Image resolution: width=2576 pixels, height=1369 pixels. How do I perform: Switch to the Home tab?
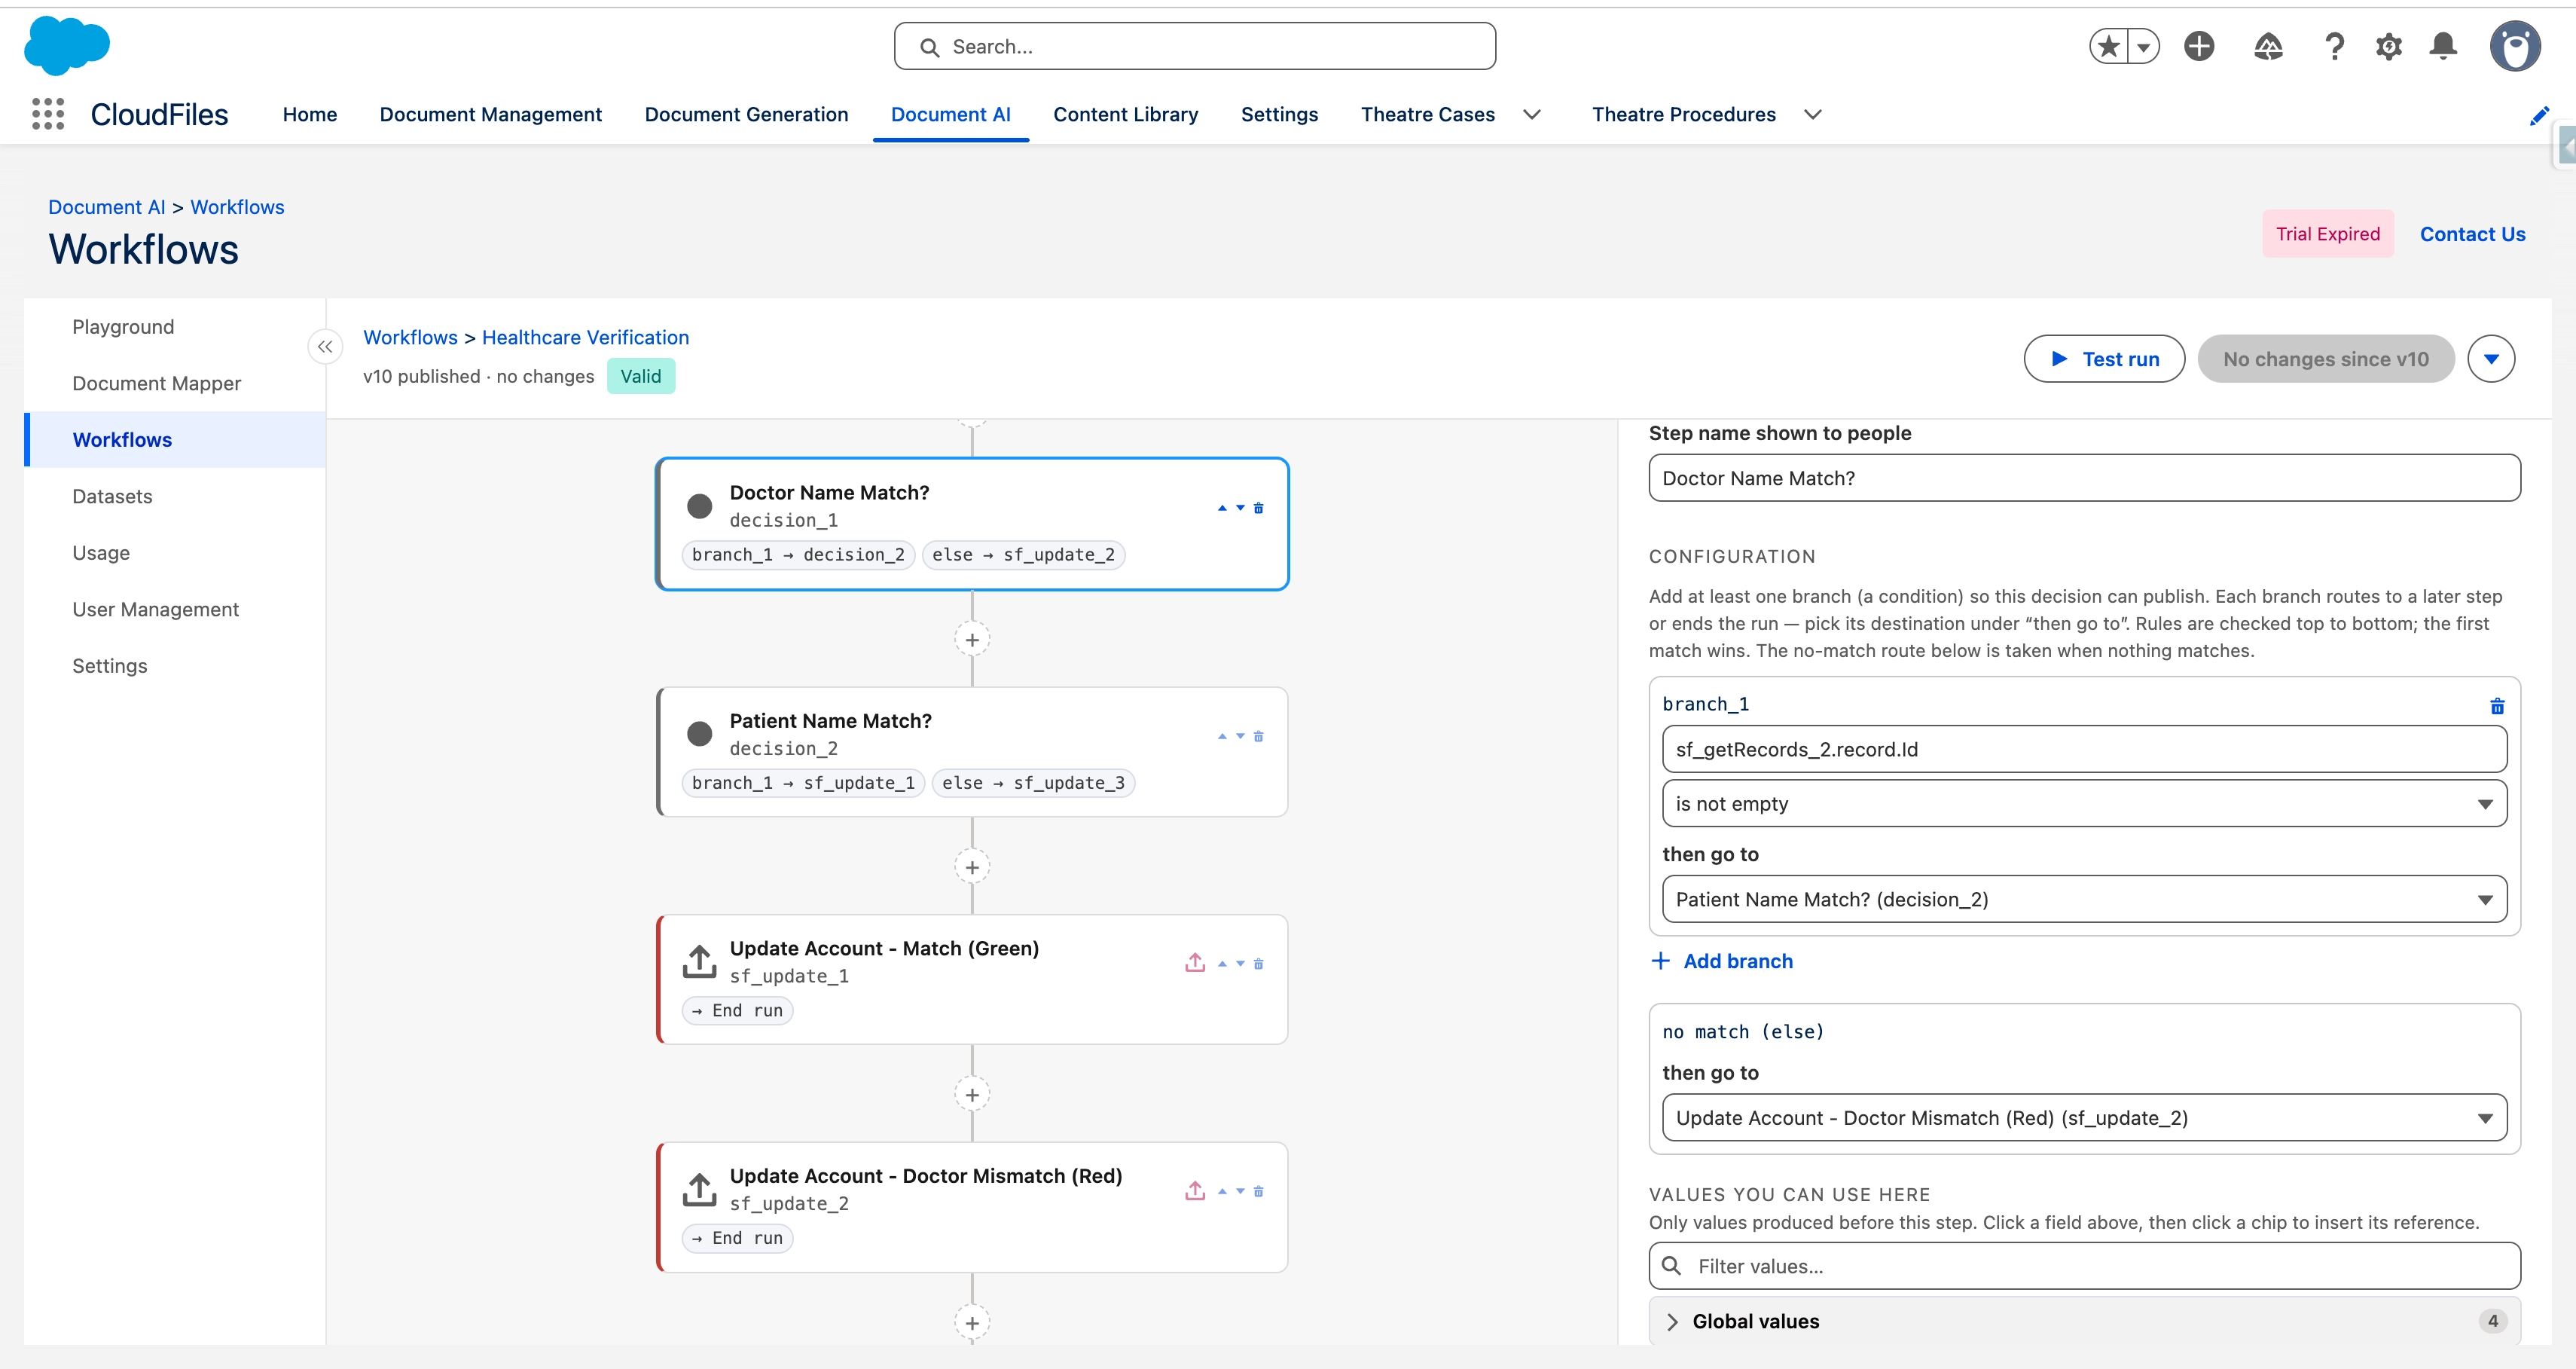click(310, 115)
